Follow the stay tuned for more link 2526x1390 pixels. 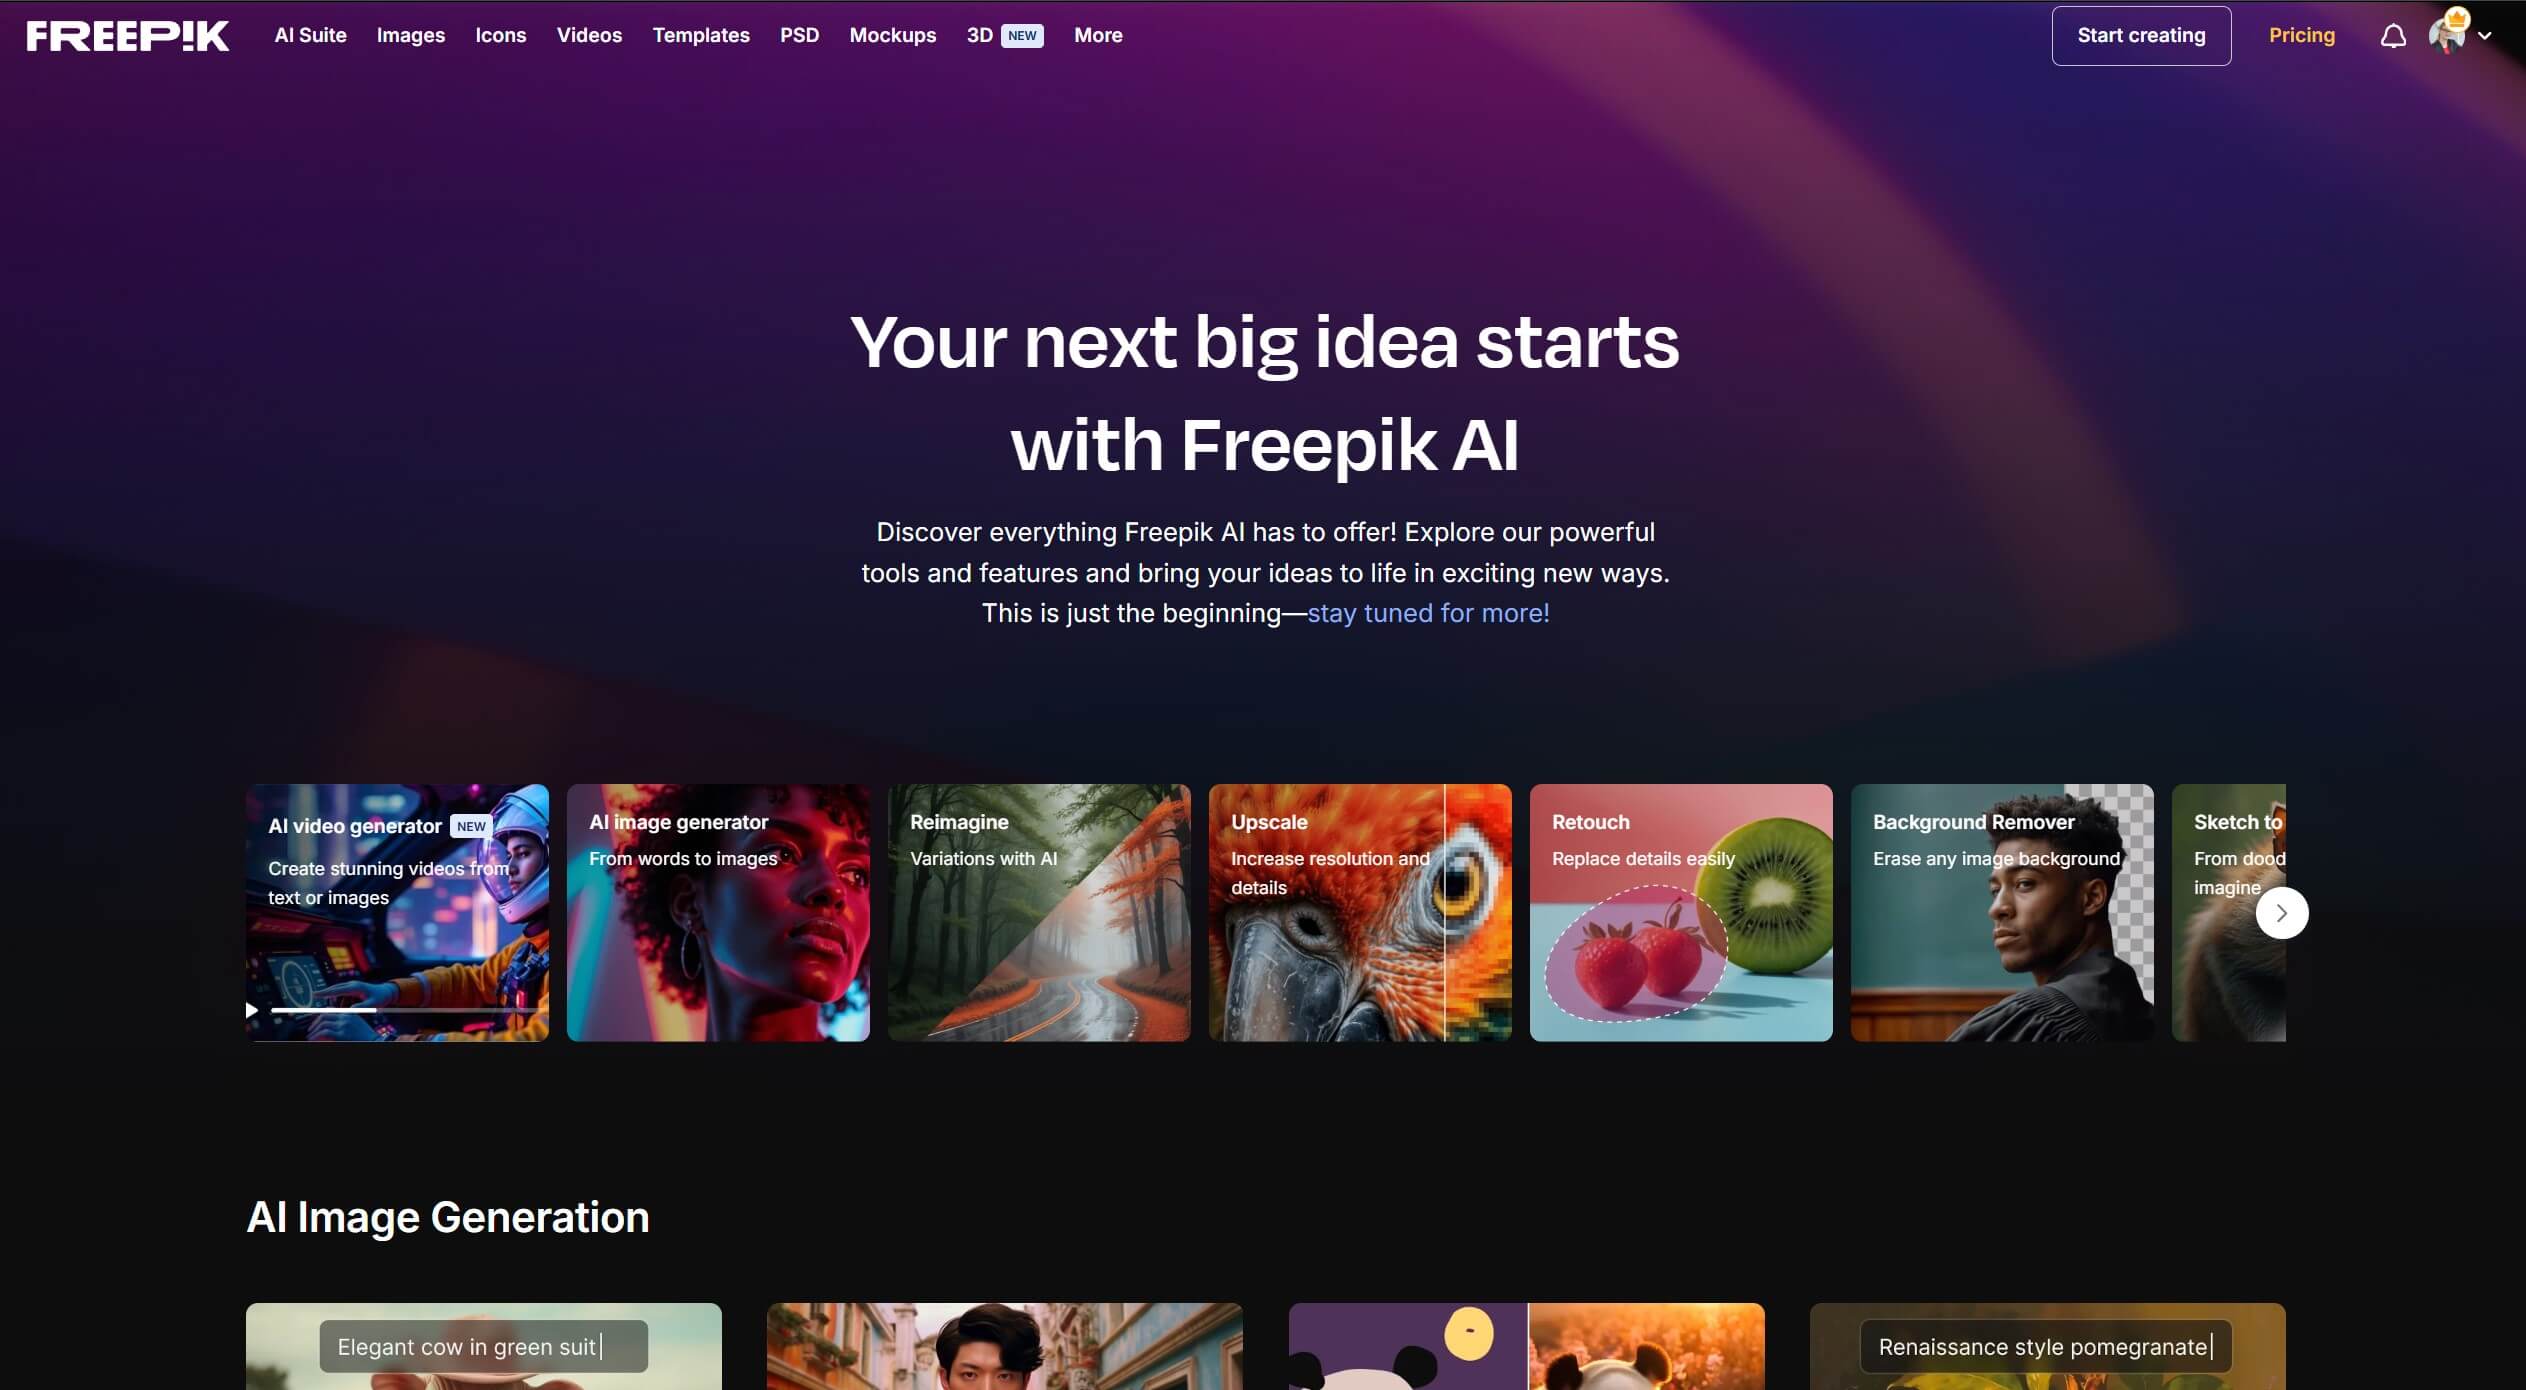pyautogui.click(x=1428, y=613)
